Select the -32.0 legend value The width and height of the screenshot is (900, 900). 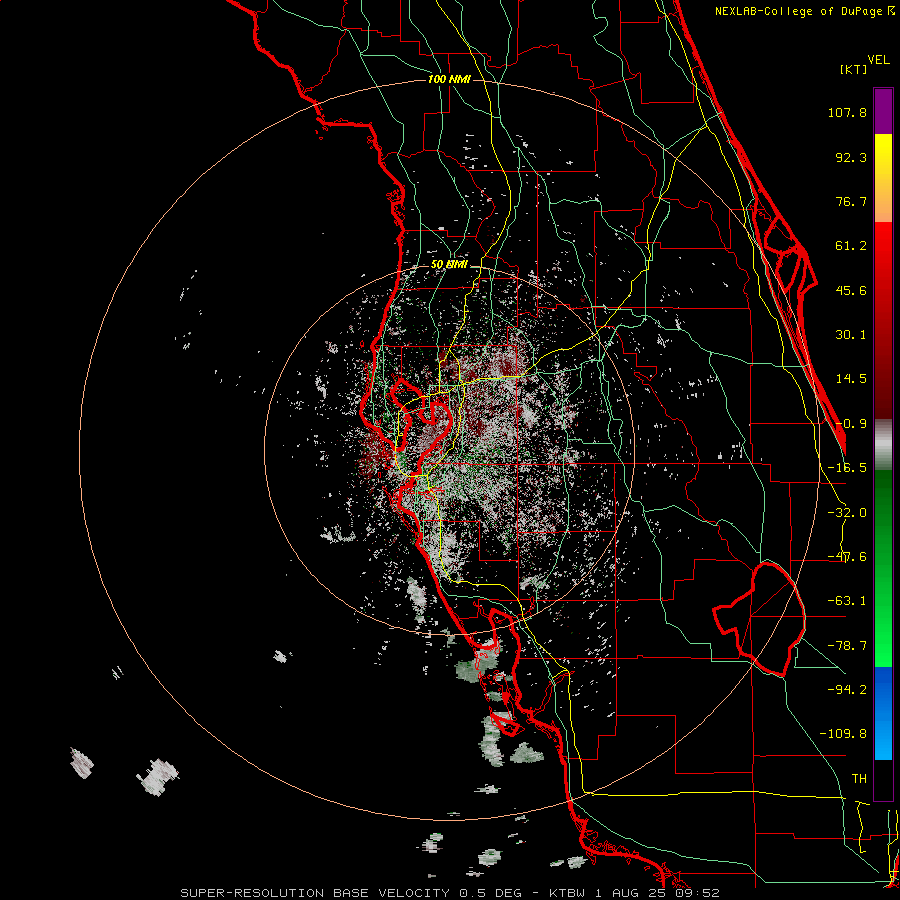(x=847, y=513)
